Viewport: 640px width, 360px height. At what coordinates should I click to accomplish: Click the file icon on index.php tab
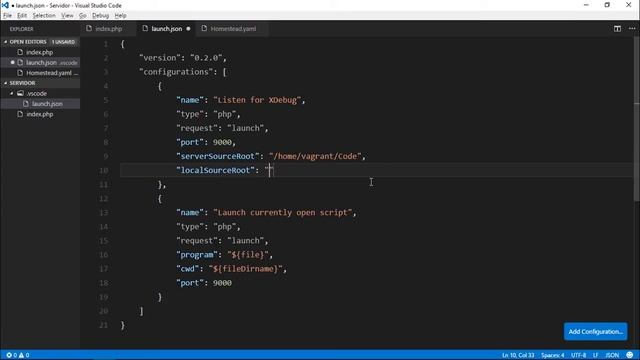pos(89,29)
